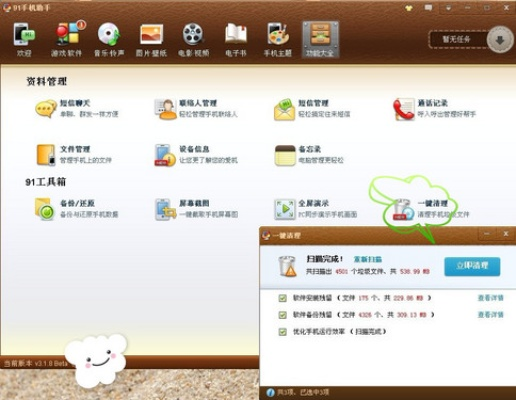The image size is (516, 400).
Task: Open the 手机主题 phone themes section
Action: click(x=278, y=39)
